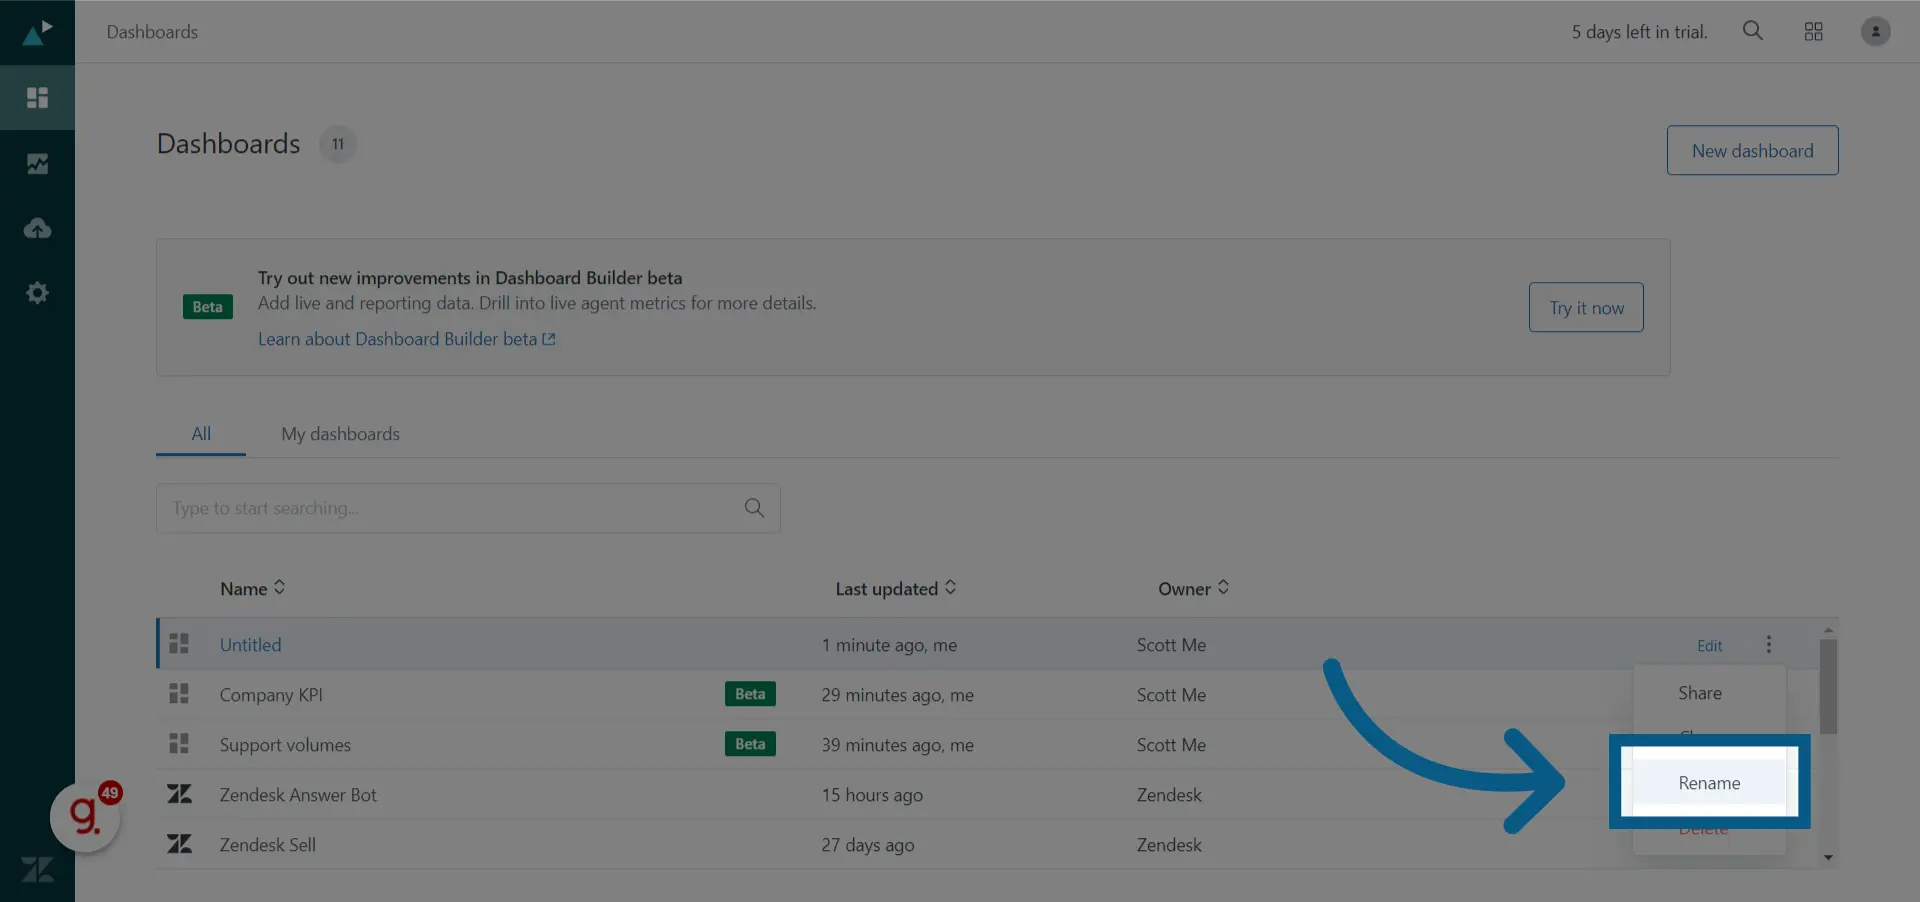Click the Zendesk logo at sidebar bottom

[x=37, y=869]
